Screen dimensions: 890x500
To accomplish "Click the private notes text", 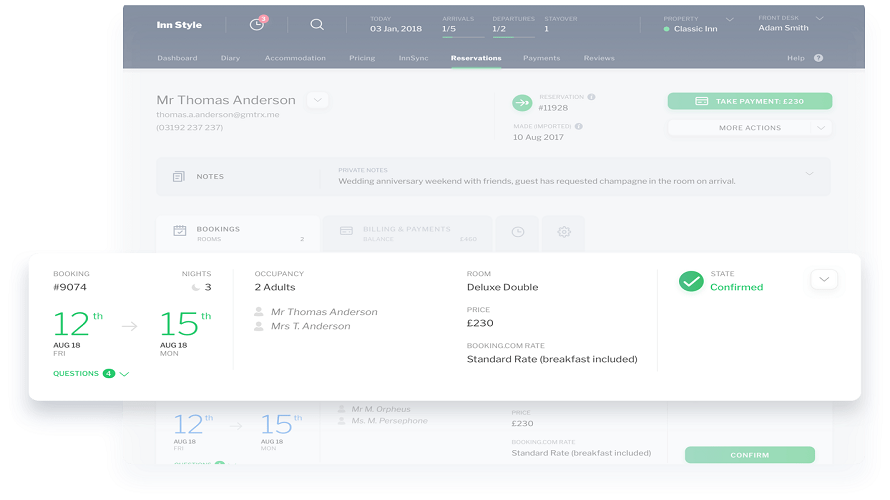I will click(536, 181).
